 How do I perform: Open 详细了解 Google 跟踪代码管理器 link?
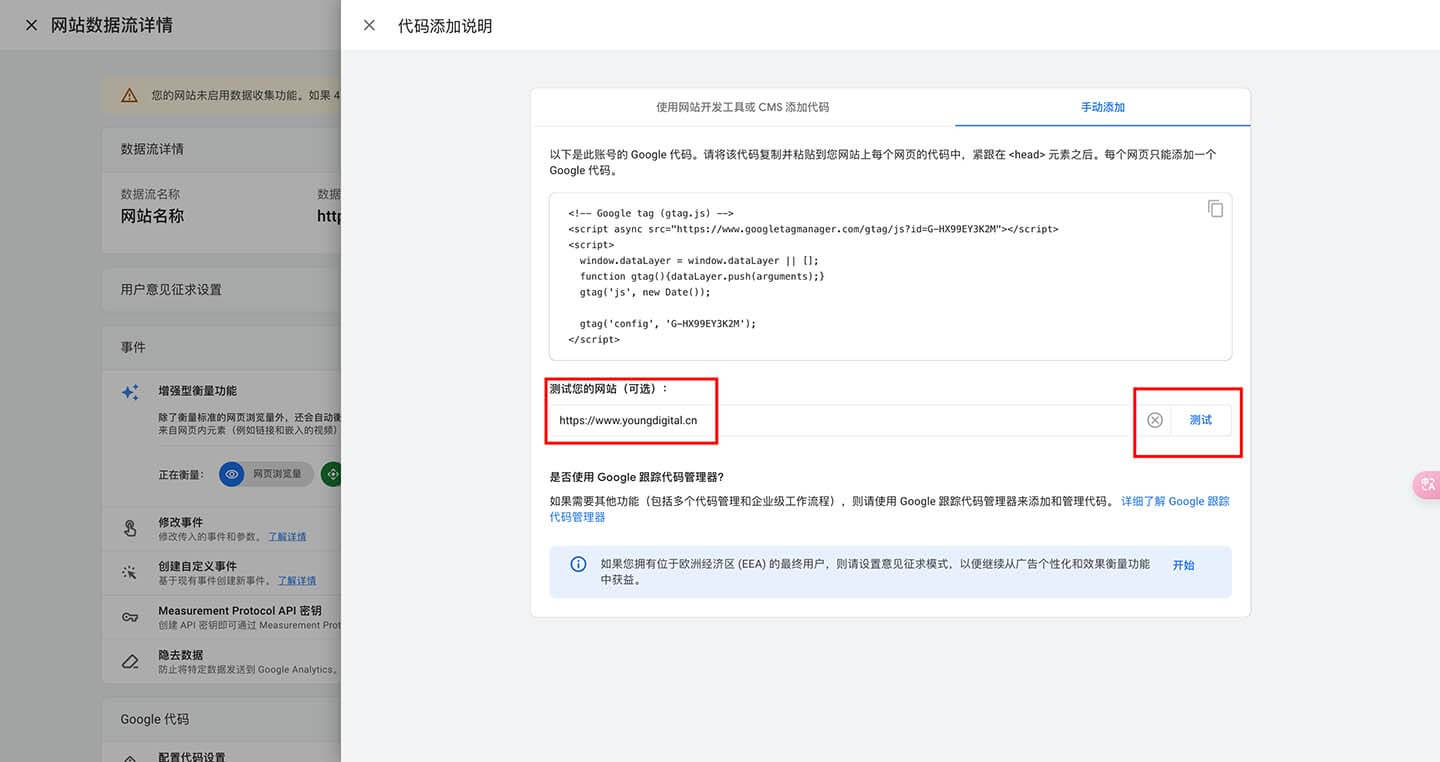[x=889, y=509]
